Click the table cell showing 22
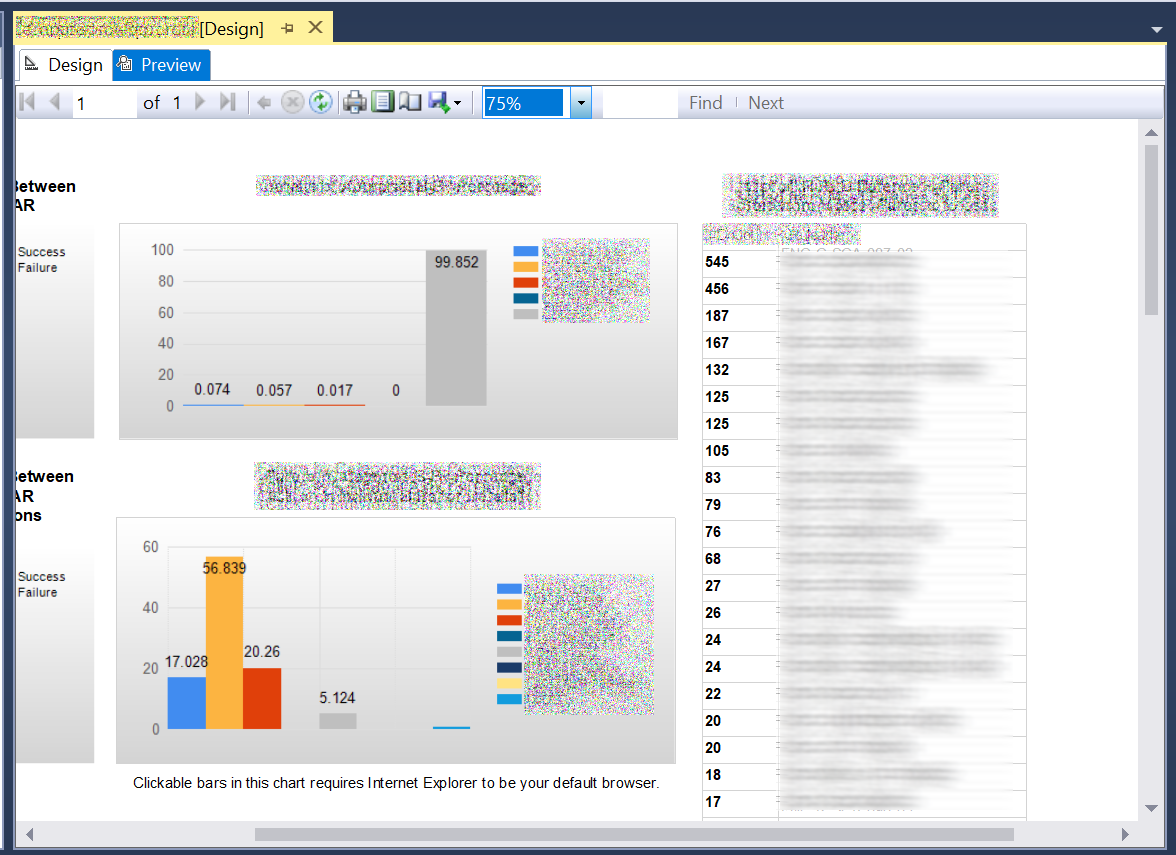 [740, 694]
